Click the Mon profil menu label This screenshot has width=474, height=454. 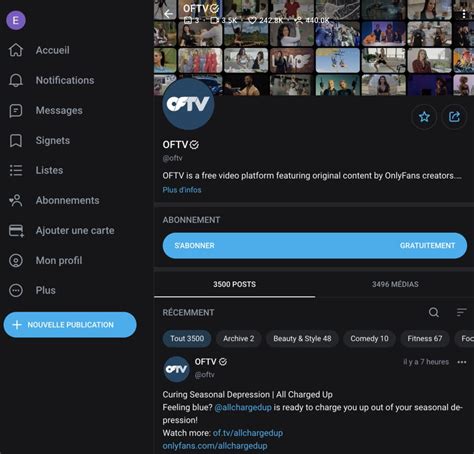click(59, 260)
